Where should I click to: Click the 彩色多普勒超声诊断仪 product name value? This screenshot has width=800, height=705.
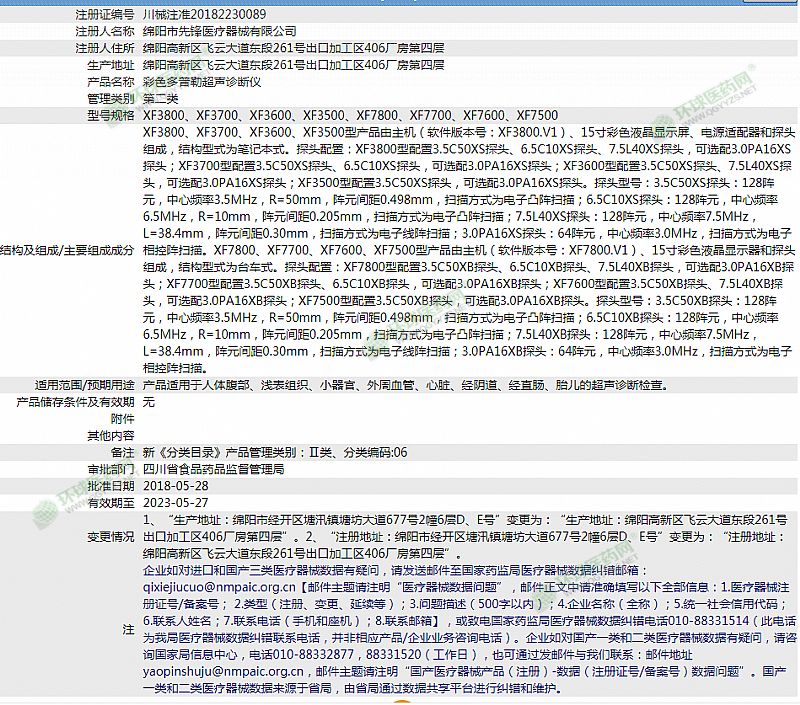click(x=201, y=81)
